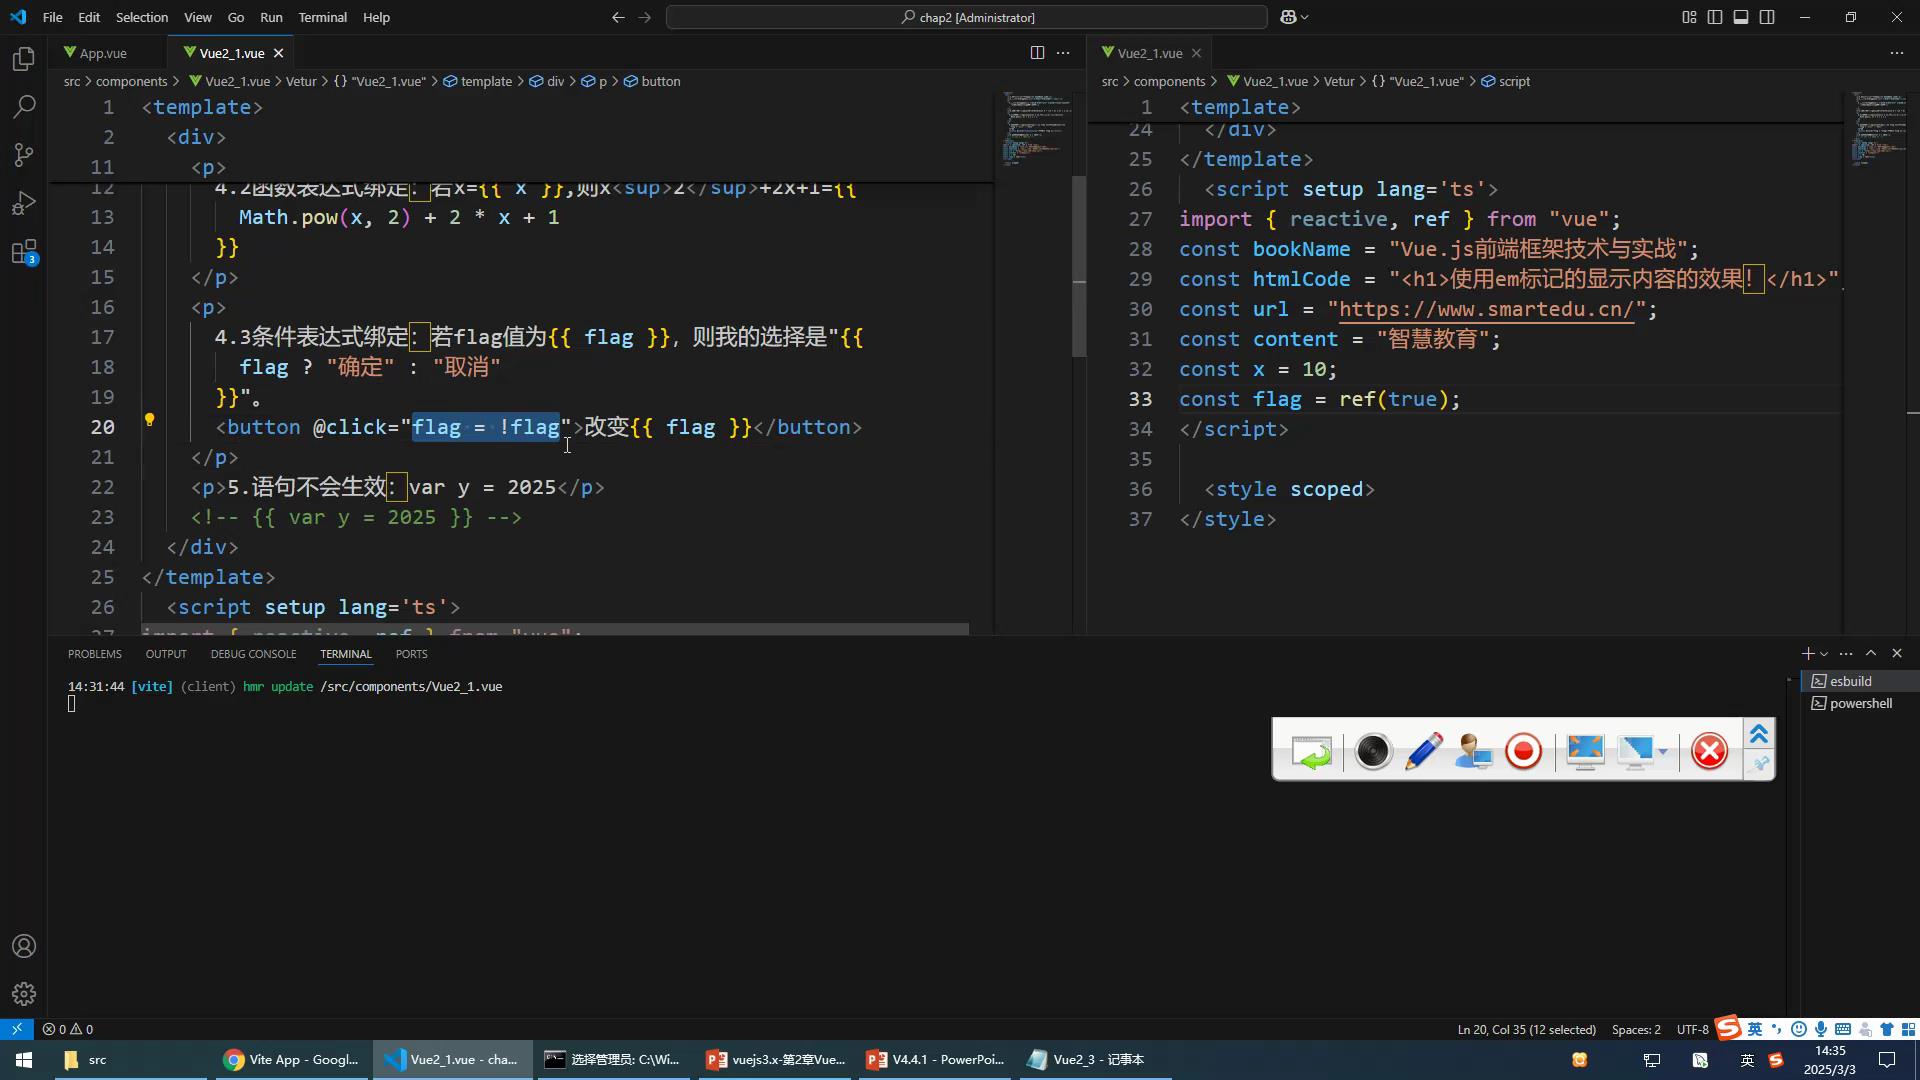The width and height of the screenshot is (1920, 1080).
Task: Click the Spaces: 2 indentation status item
Action: pyautogui.click(x=1636, y=1029)
